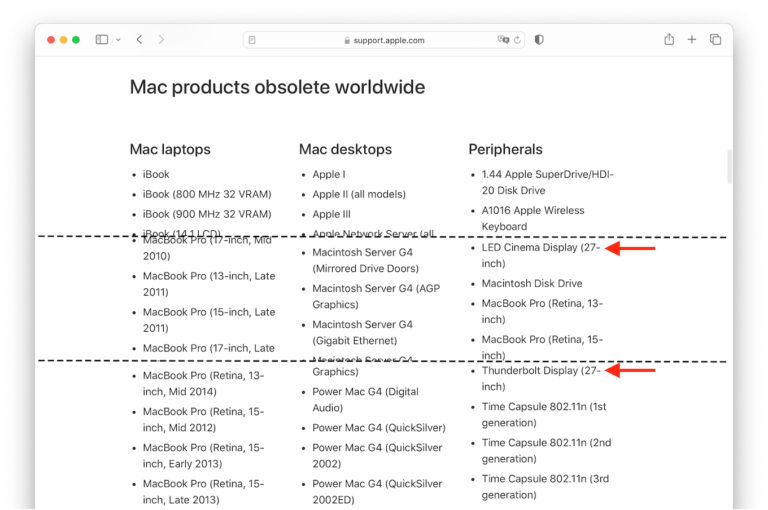Click "Power Mac G4 (QuickSilver)" item
Image resolution: width=768 pixels, height=510 pixels.
click(x=379, y=428)
